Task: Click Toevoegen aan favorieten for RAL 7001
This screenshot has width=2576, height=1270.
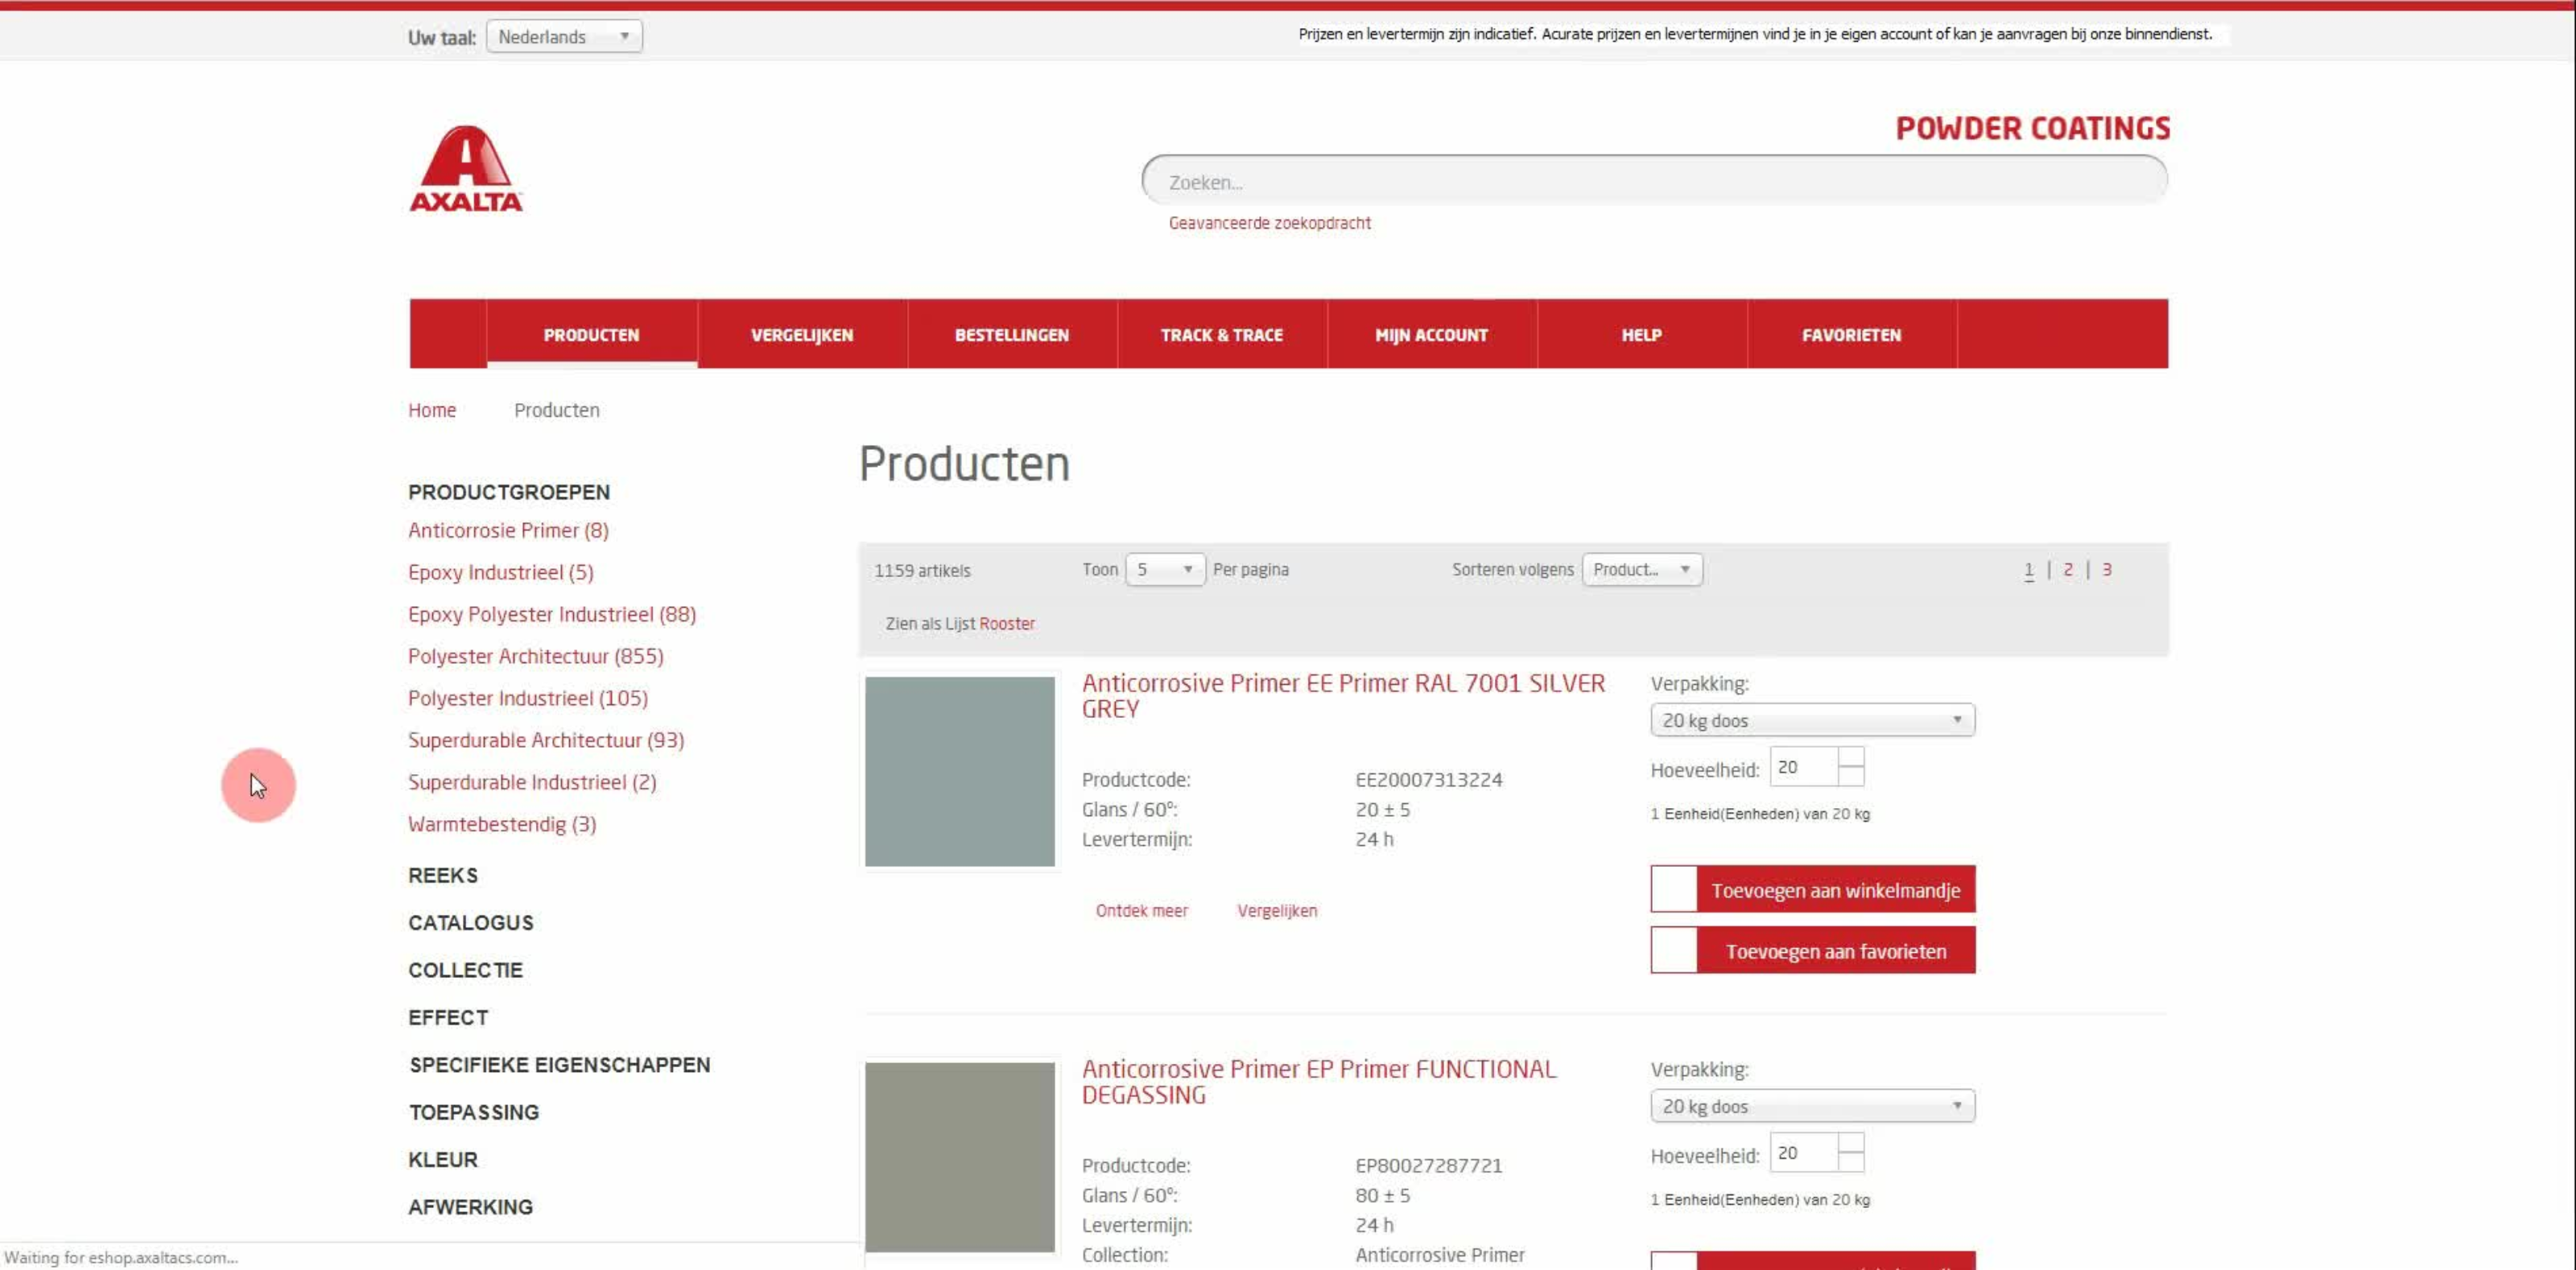Action: click(x=1812, y=950)
